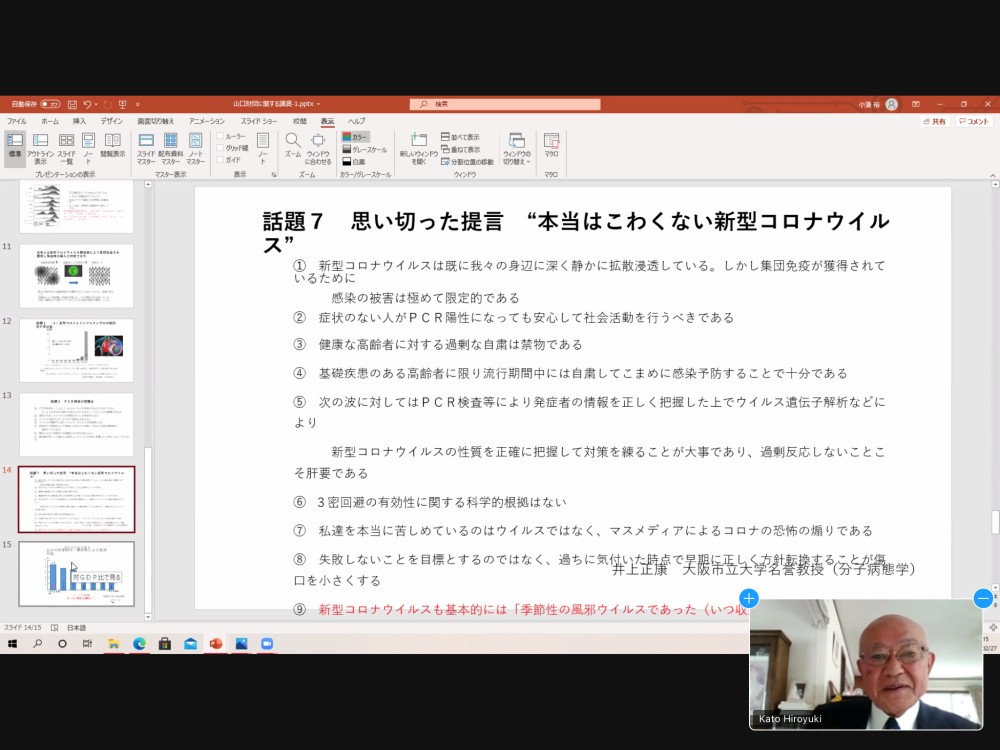This screenshot has width=1000, height=750.
Task: Enable the Ruler (ルーラー) checkbox
Action: [x=220, y=136]
